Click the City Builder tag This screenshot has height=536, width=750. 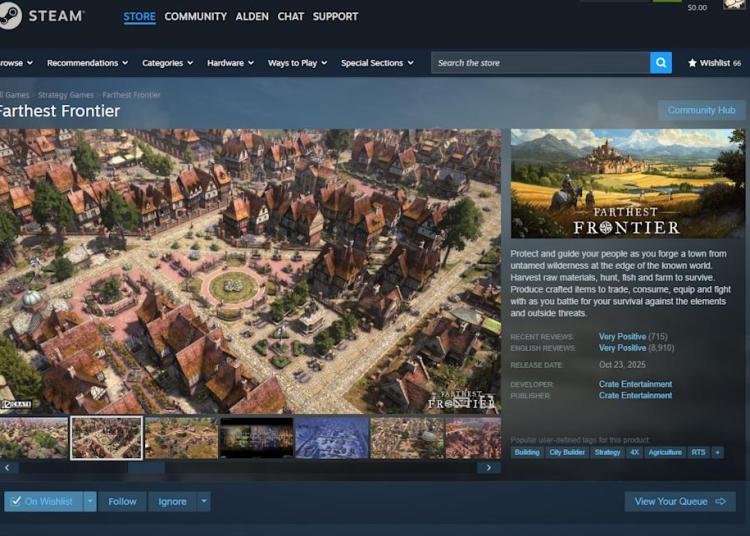pos(567,452)
